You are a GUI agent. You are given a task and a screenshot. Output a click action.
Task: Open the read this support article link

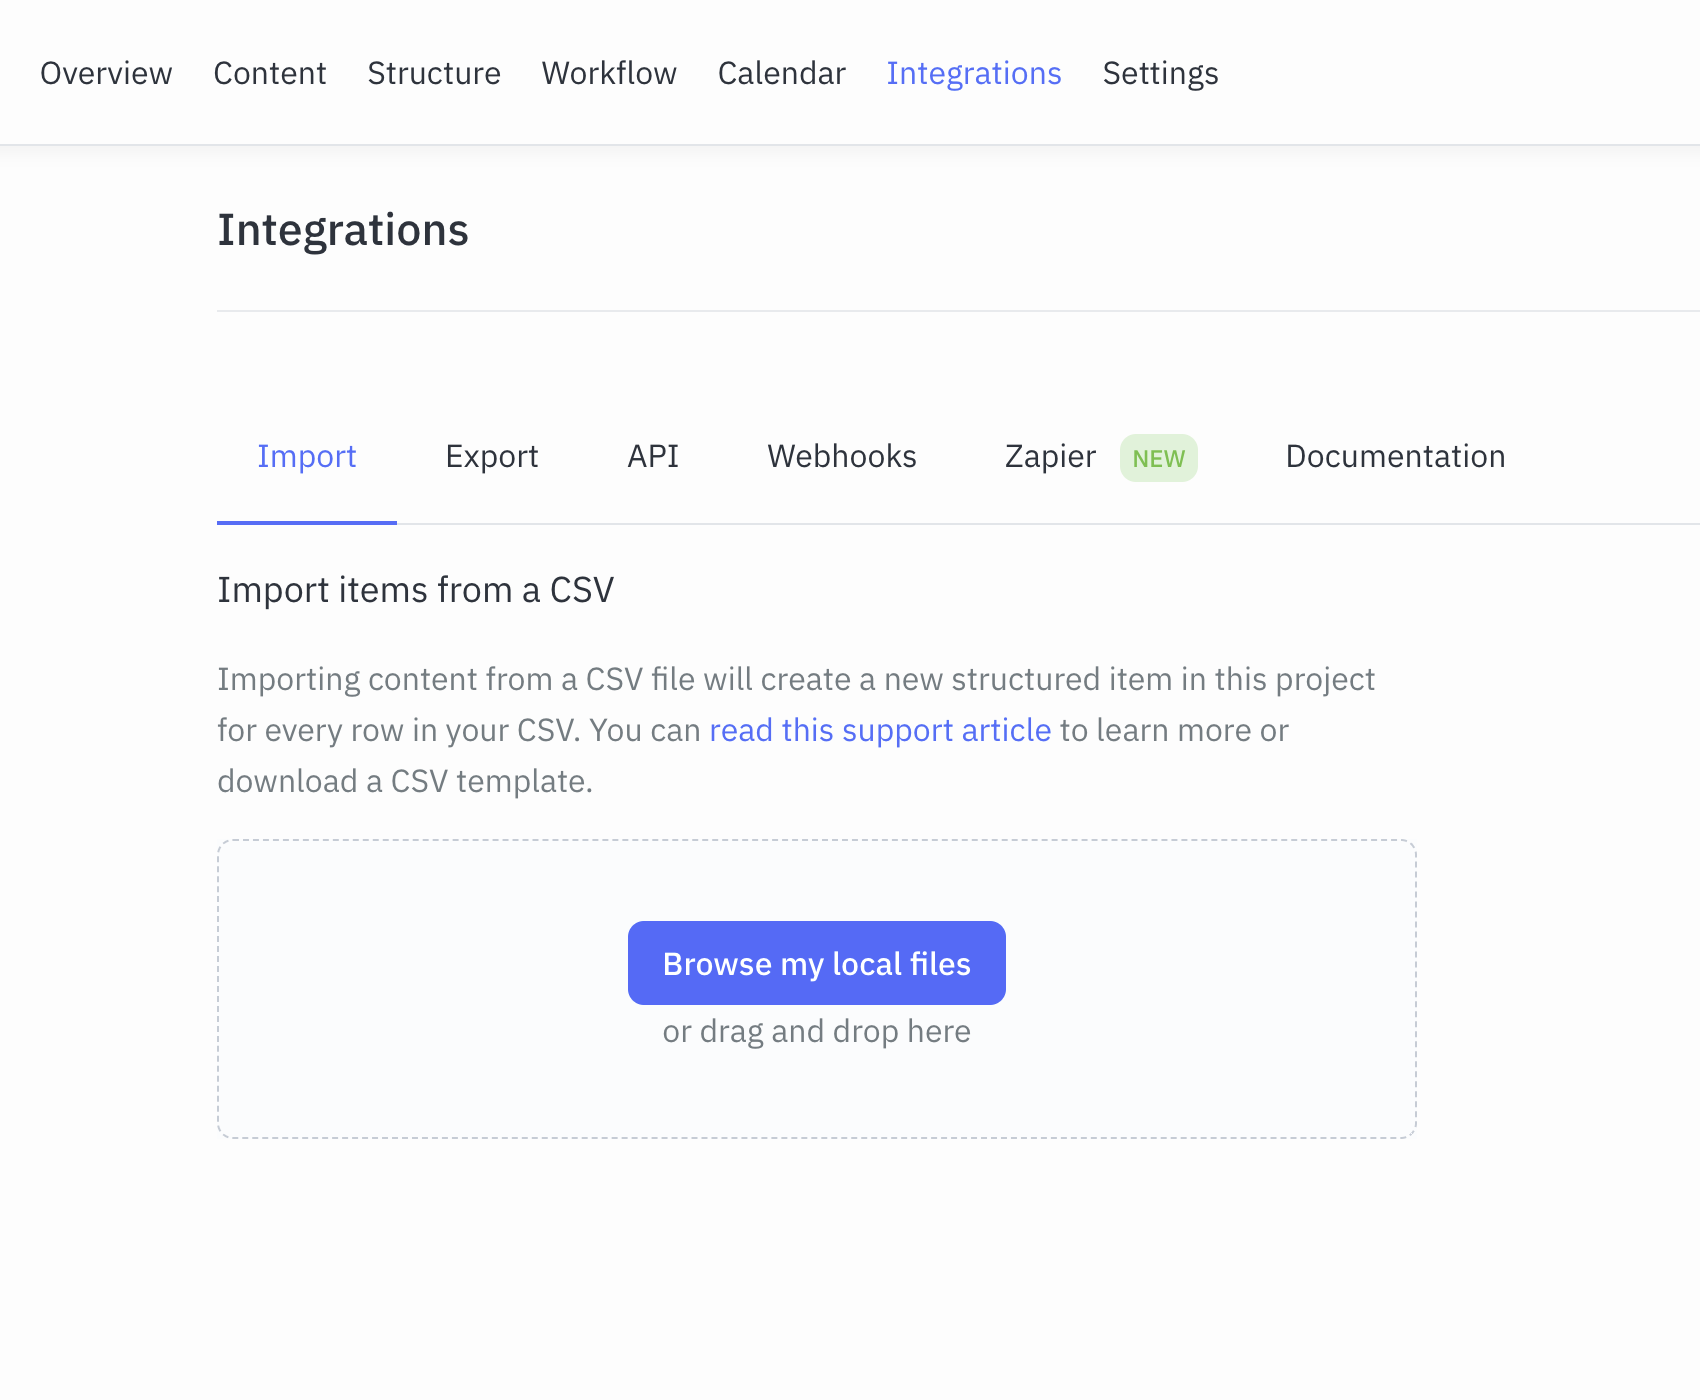coord(878,730)
